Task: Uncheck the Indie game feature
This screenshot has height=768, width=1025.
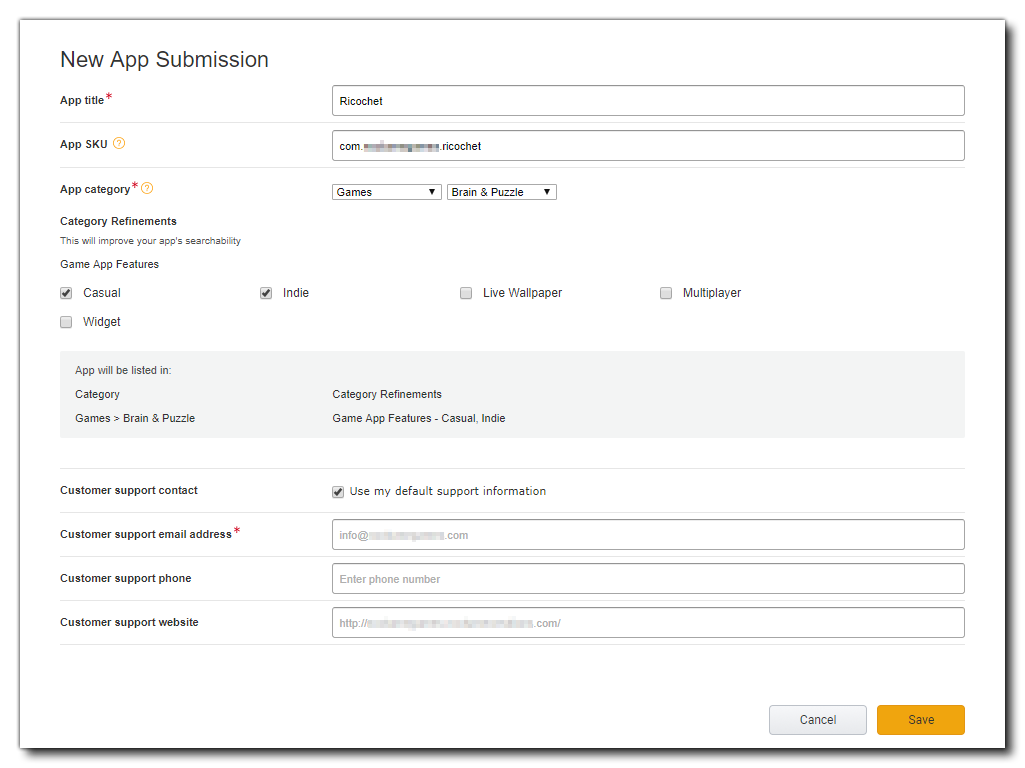Action: [x=266, y=293]
